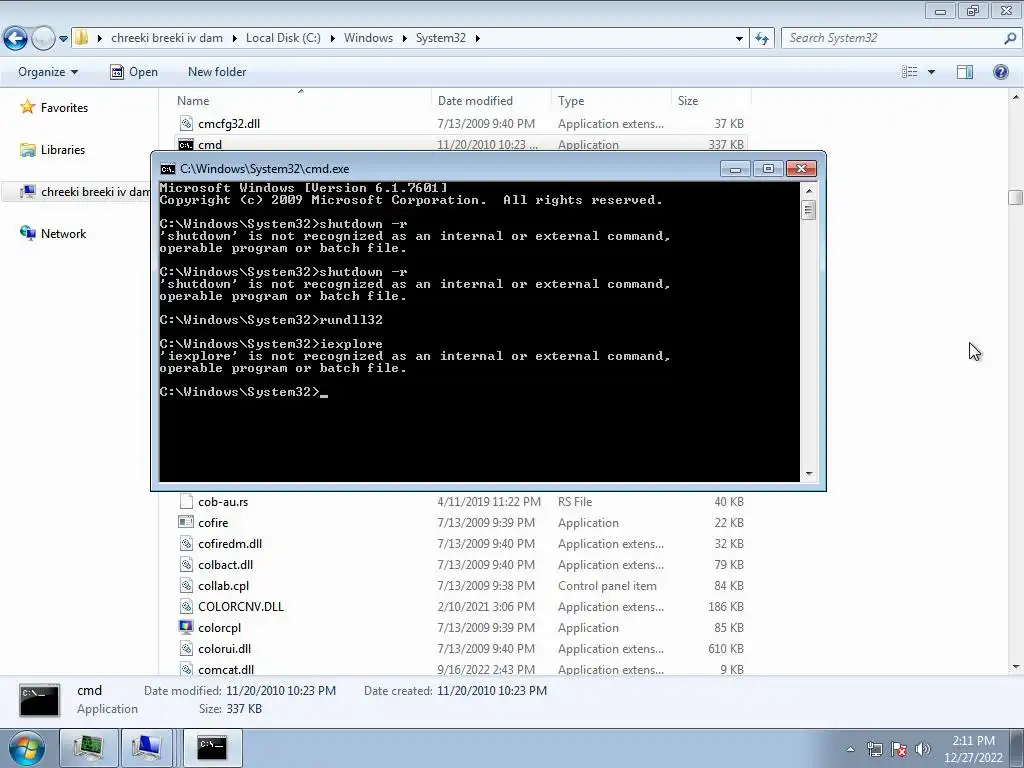Select Local Disk (C:) in the address bar
This screenshot has height=768, width=1024.
click(283, 38)
